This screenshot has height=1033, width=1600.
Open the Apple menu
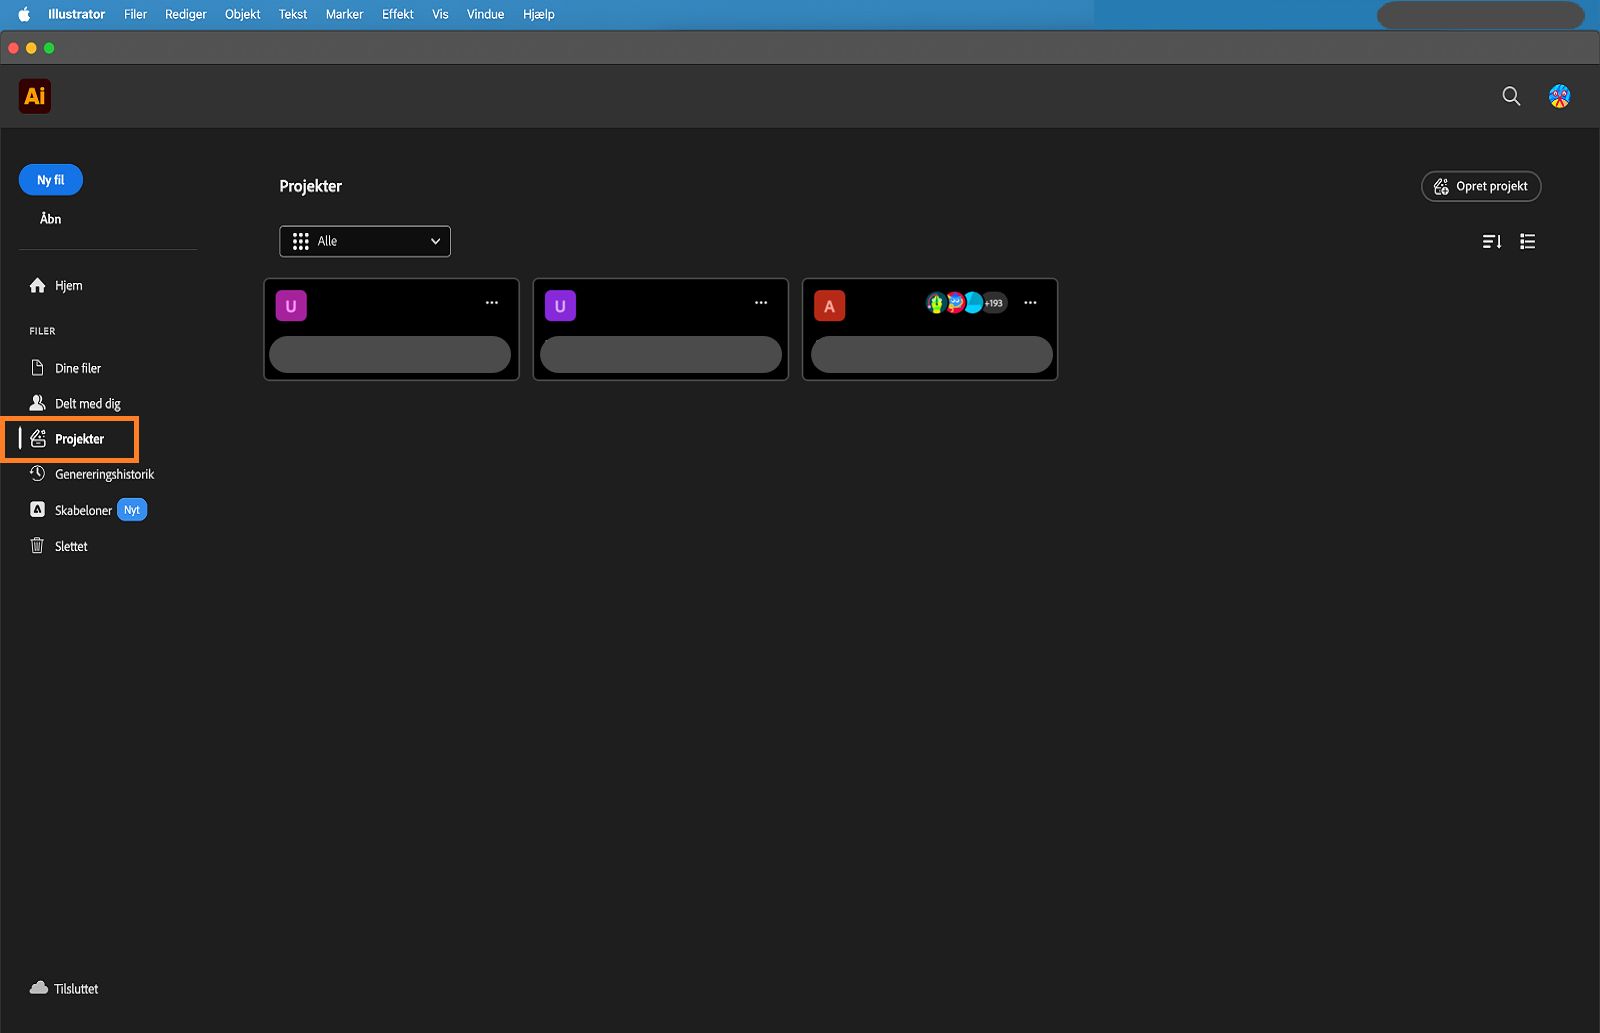[24, 14]
